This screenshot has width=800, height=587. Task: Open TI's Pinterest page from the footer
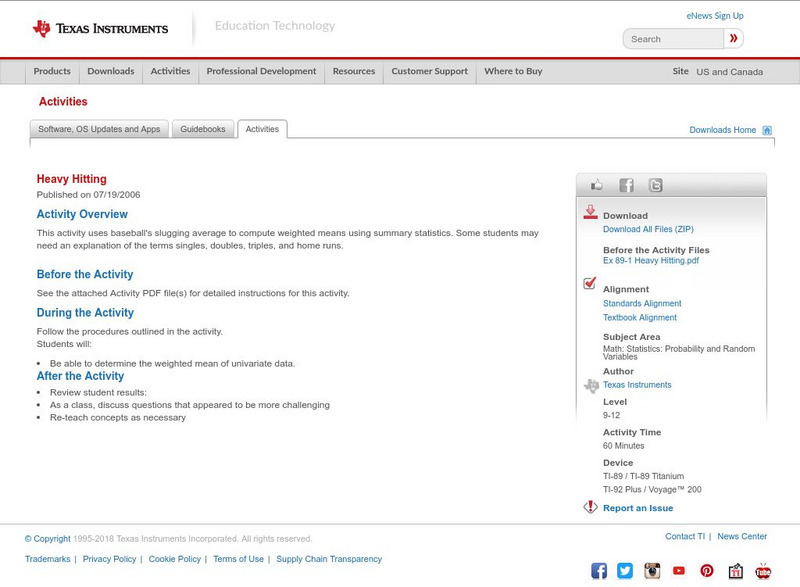[707, 571]
